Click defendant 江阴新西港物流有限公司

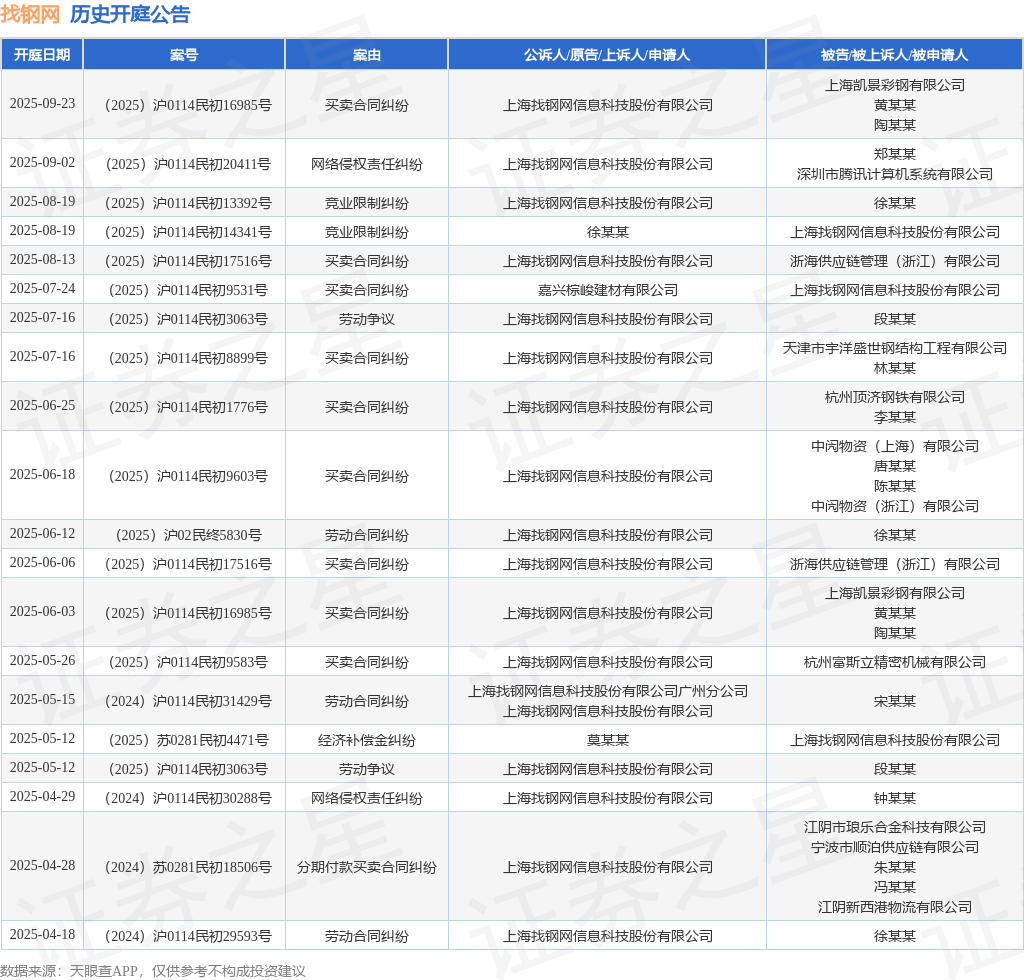[895, 907]
